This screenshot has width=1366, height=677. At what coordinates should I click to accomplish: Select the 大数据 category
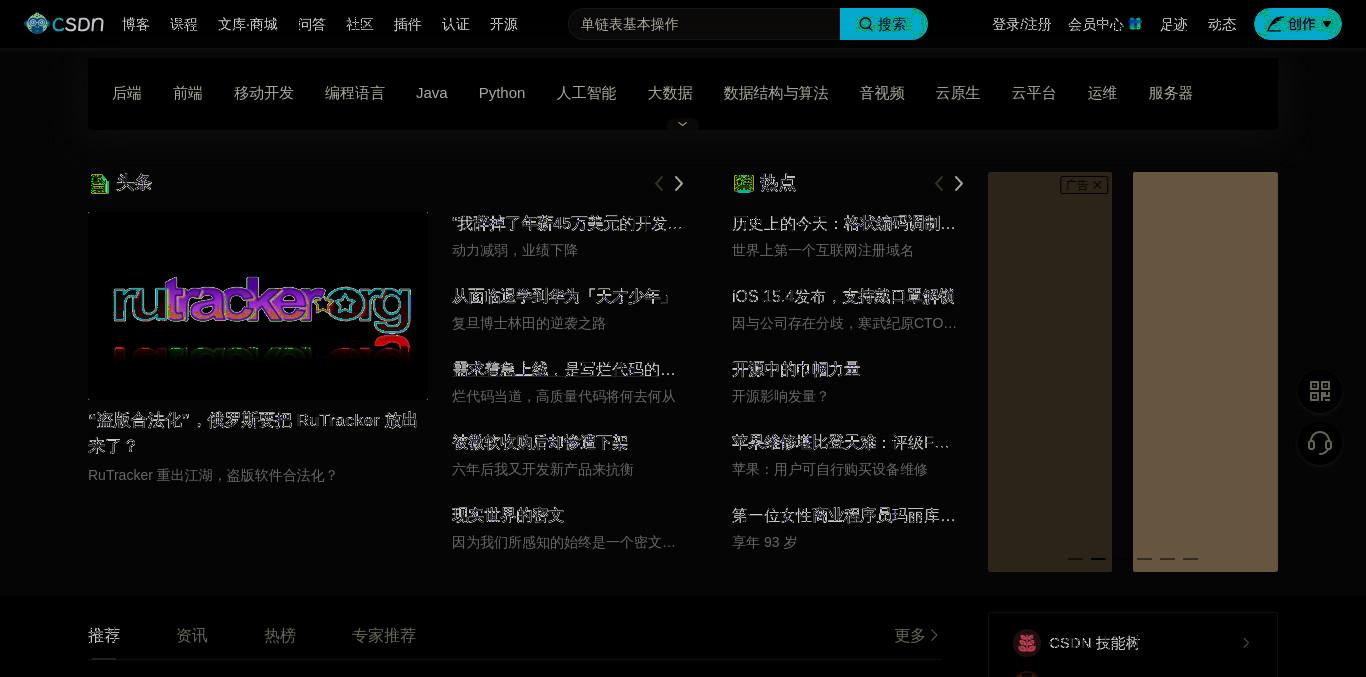coord(670,93)
